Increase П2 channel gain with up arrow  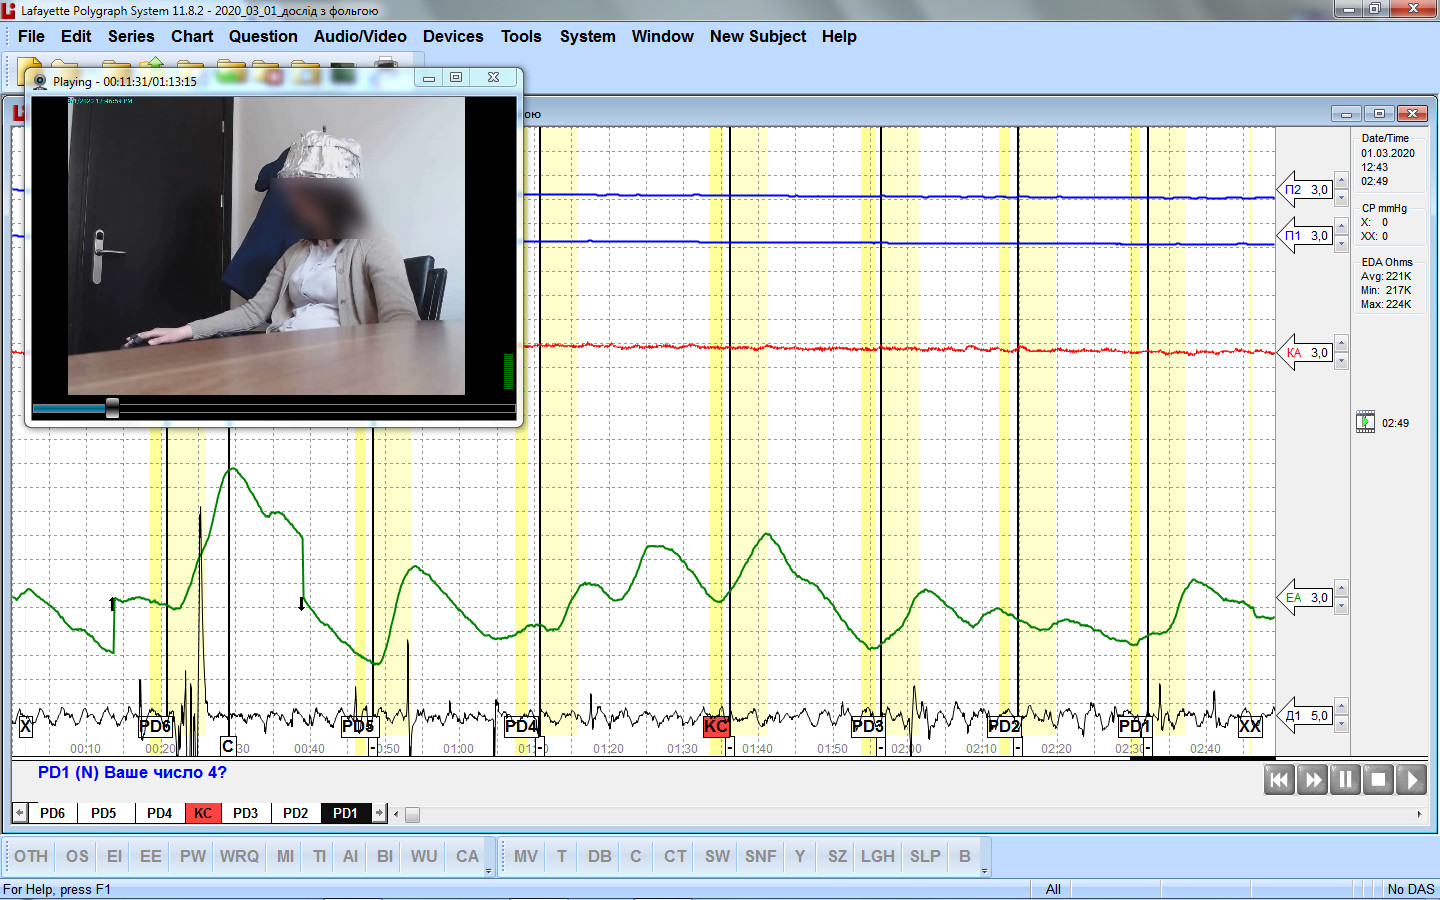(1342, 181)
